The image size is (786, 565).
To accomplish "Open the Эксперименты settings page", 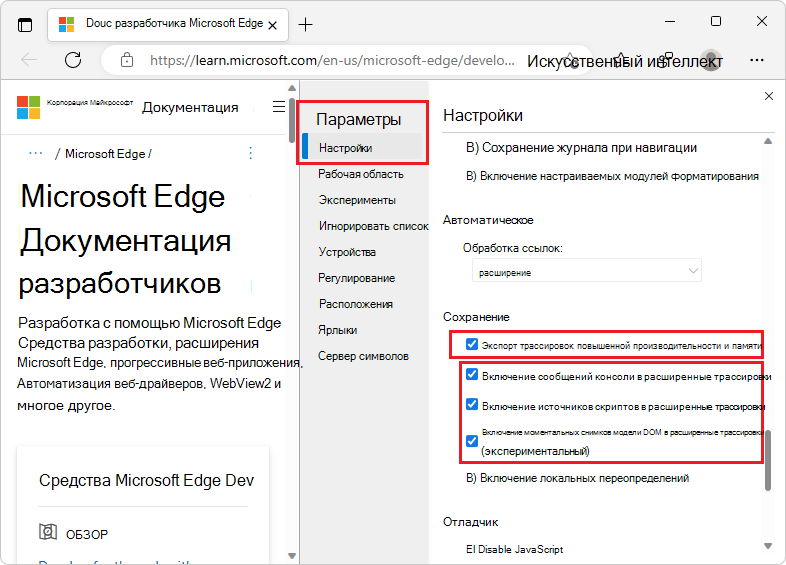I will (x=357, y=200).
